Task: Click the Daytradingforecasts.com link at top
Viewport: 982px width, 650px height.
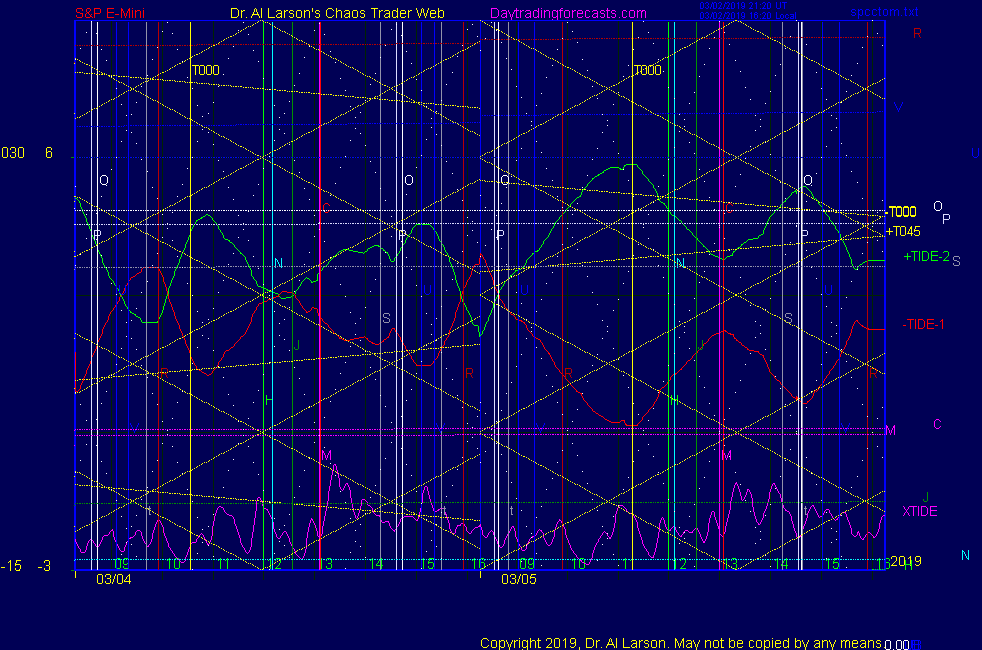Action: (568, 14)
